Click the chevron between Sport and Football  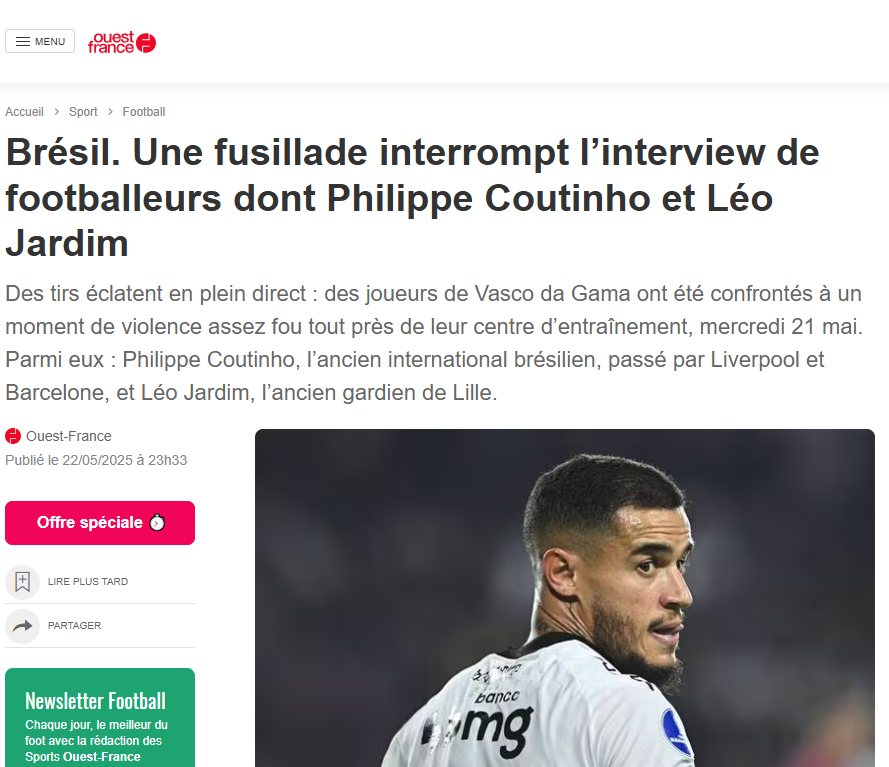coord(111,112)
